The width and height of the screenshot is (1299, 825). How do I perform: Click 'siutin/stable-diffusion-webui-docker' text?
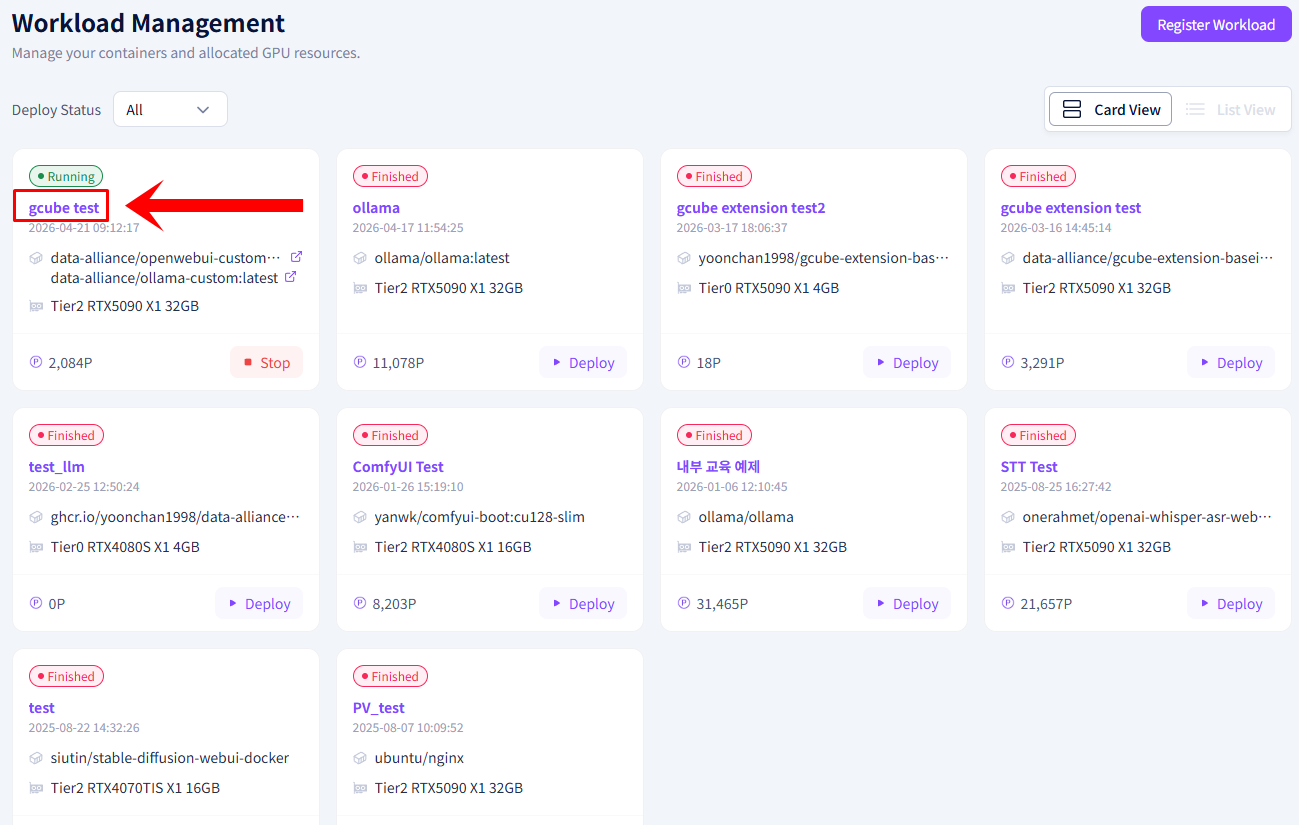point(170,758)
